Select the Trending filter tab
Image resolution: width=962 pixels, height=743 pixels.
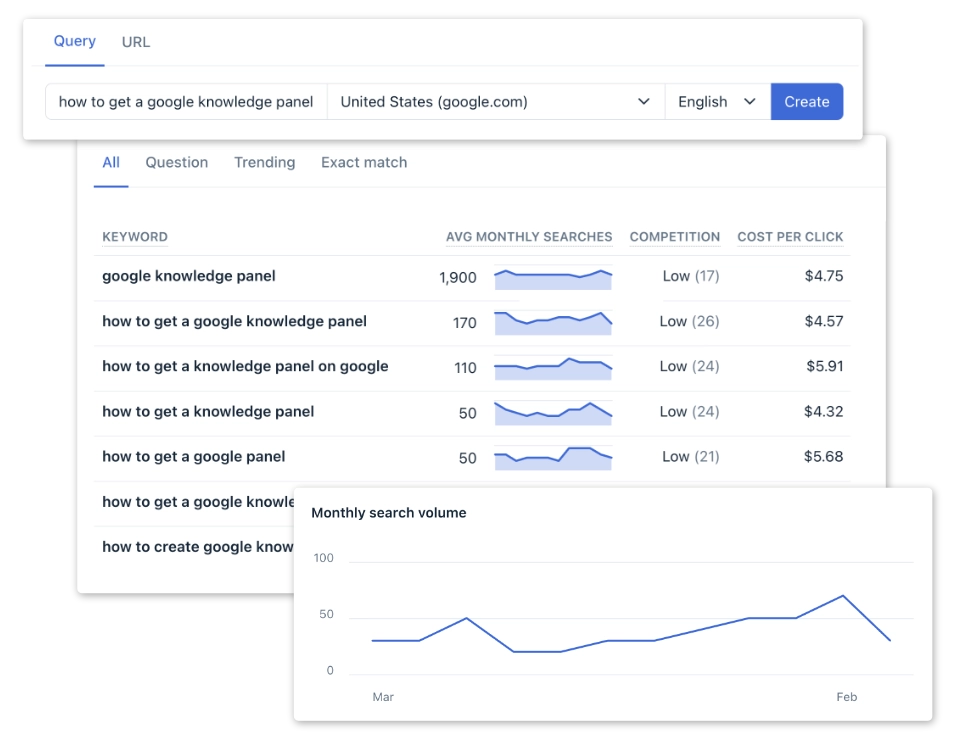264,163
